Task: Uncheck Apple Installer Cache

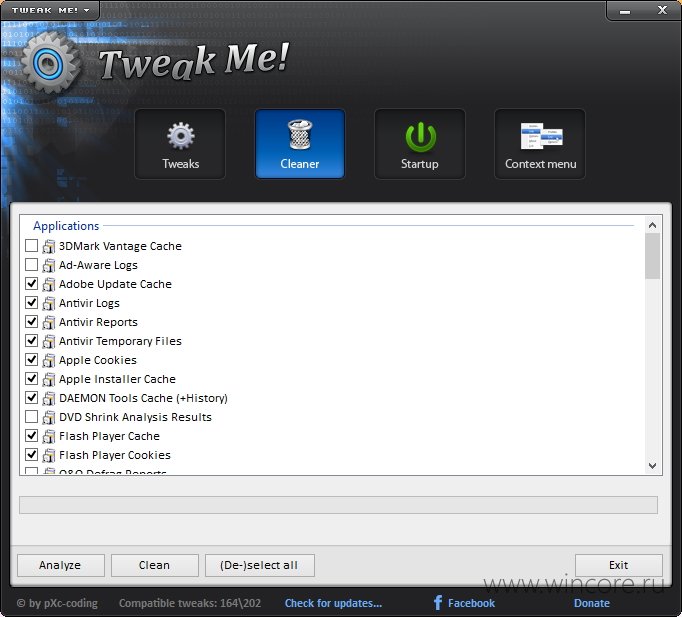Action: [31, 379]
